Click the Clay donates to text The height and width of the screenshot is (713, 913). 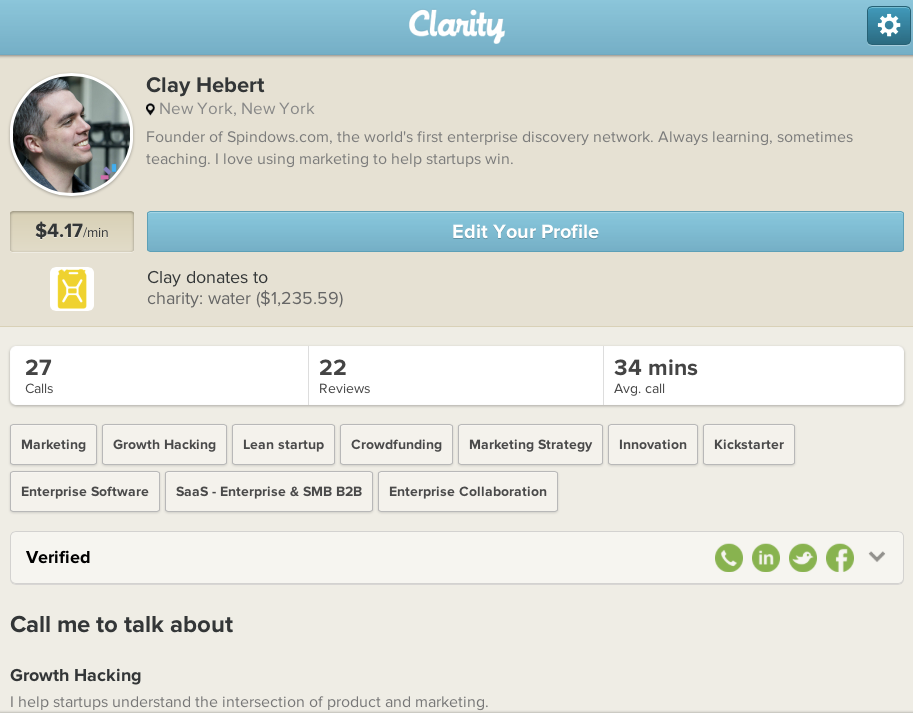[x=207, y=278]
